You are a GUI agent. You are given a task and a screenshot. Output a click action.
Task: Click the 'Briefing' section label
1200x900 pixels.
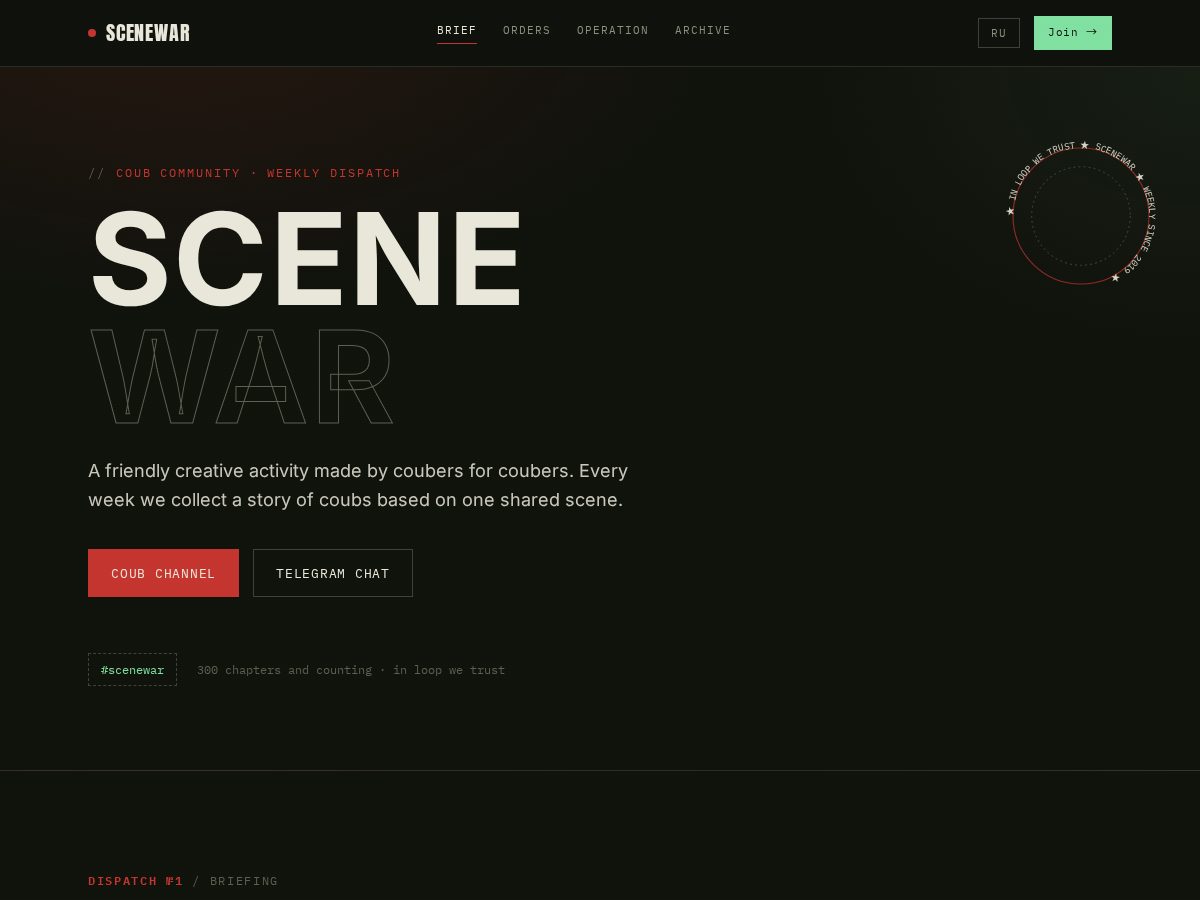(244, 881)
